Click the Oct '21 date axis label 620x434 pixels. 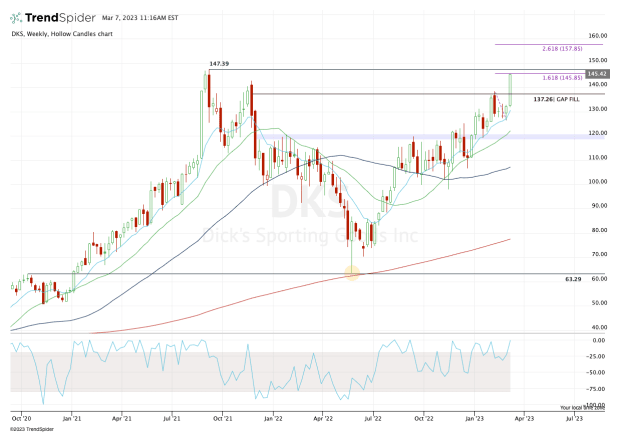pos(223,418)
